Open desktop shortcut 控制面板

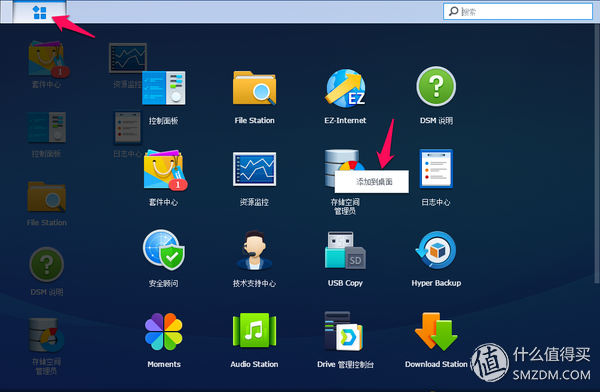[x=47, y=127]
